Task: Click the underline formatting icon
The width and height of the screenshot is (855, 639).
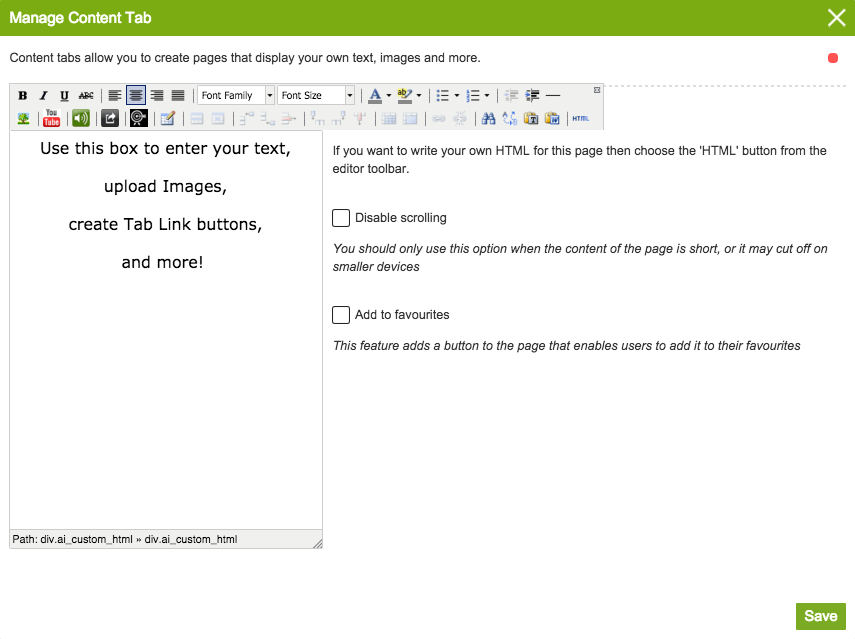Action: pos(65,96)
